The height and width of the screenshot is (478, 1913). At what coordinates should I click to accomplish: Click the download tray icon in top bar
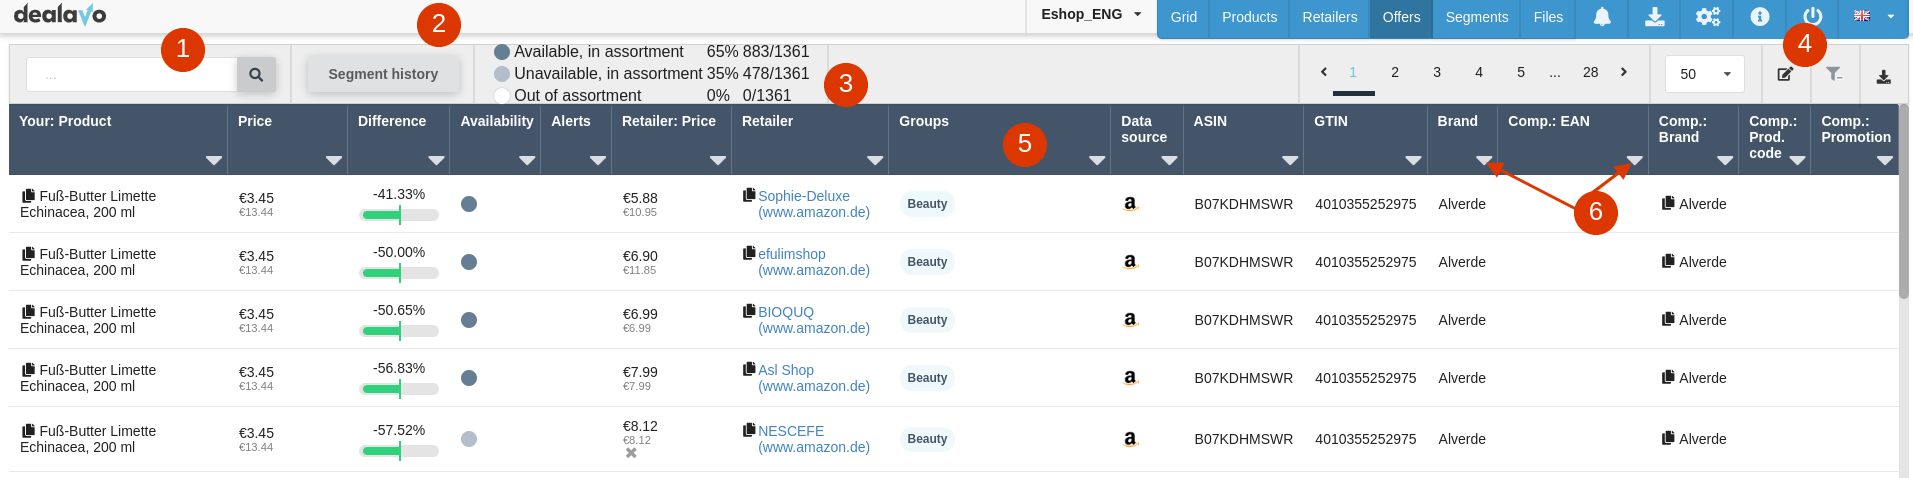point(1655,17)
